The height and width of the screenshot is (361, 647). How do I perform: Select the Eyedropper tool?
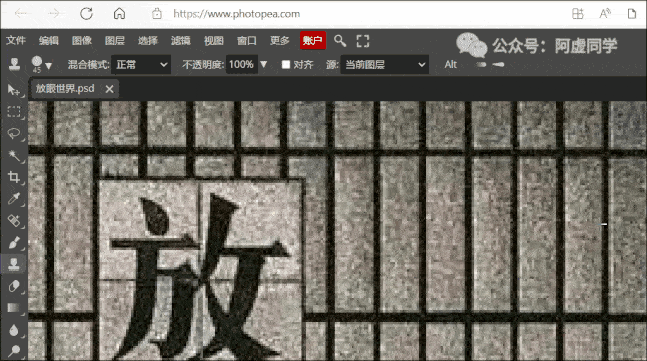pyautogui.click(x=14, y=199)
